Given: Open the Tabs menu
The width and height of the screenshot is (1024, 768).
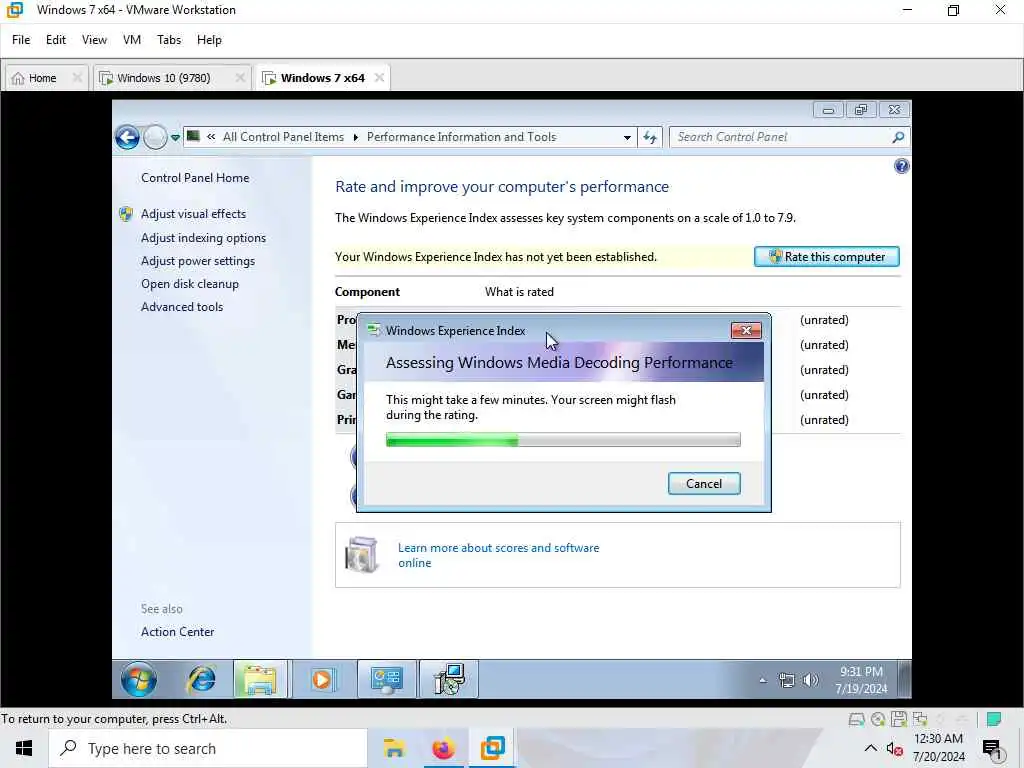Looking at the screenshot, I should [168, 40].
